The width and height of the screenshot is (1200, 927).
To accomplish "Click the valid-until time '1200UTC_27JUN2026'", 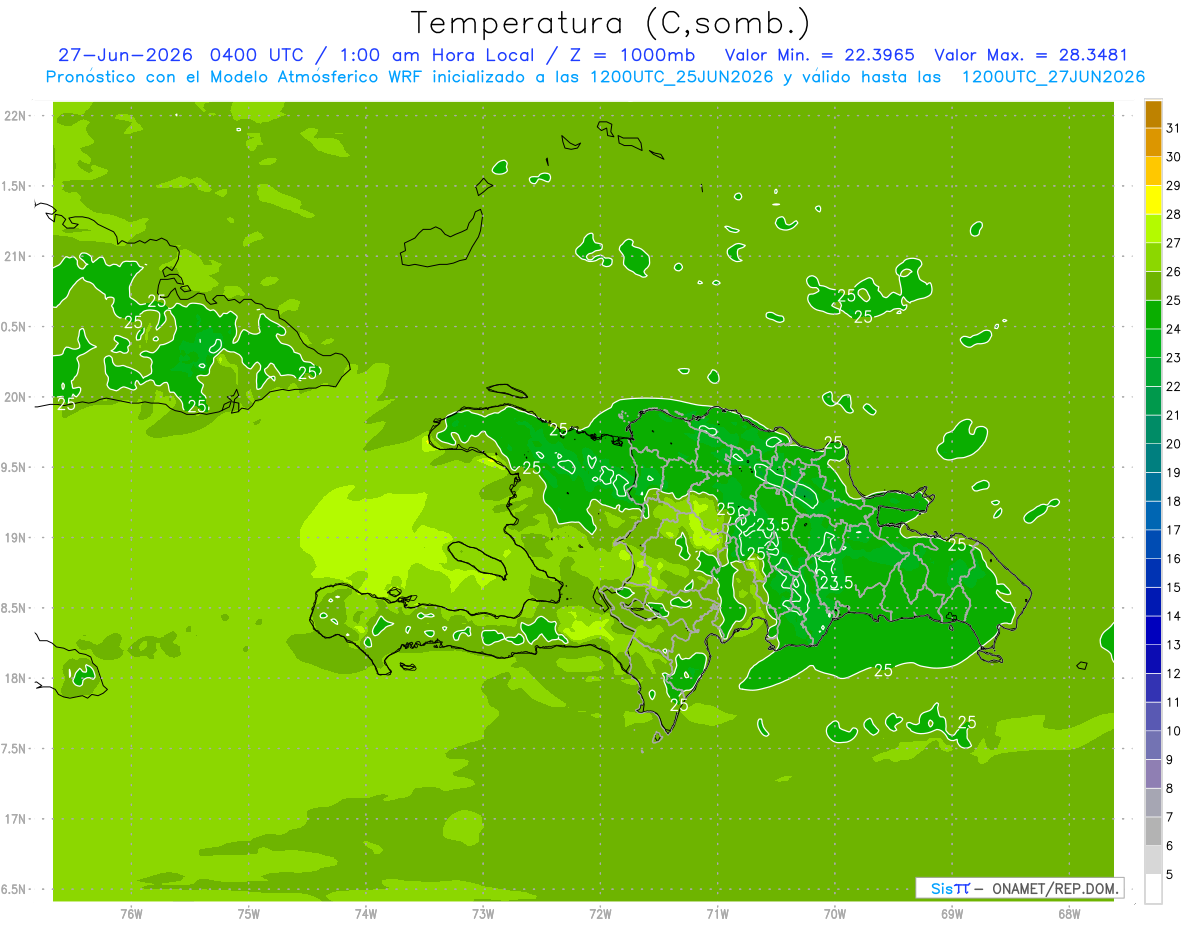I will click(1053, 77).
